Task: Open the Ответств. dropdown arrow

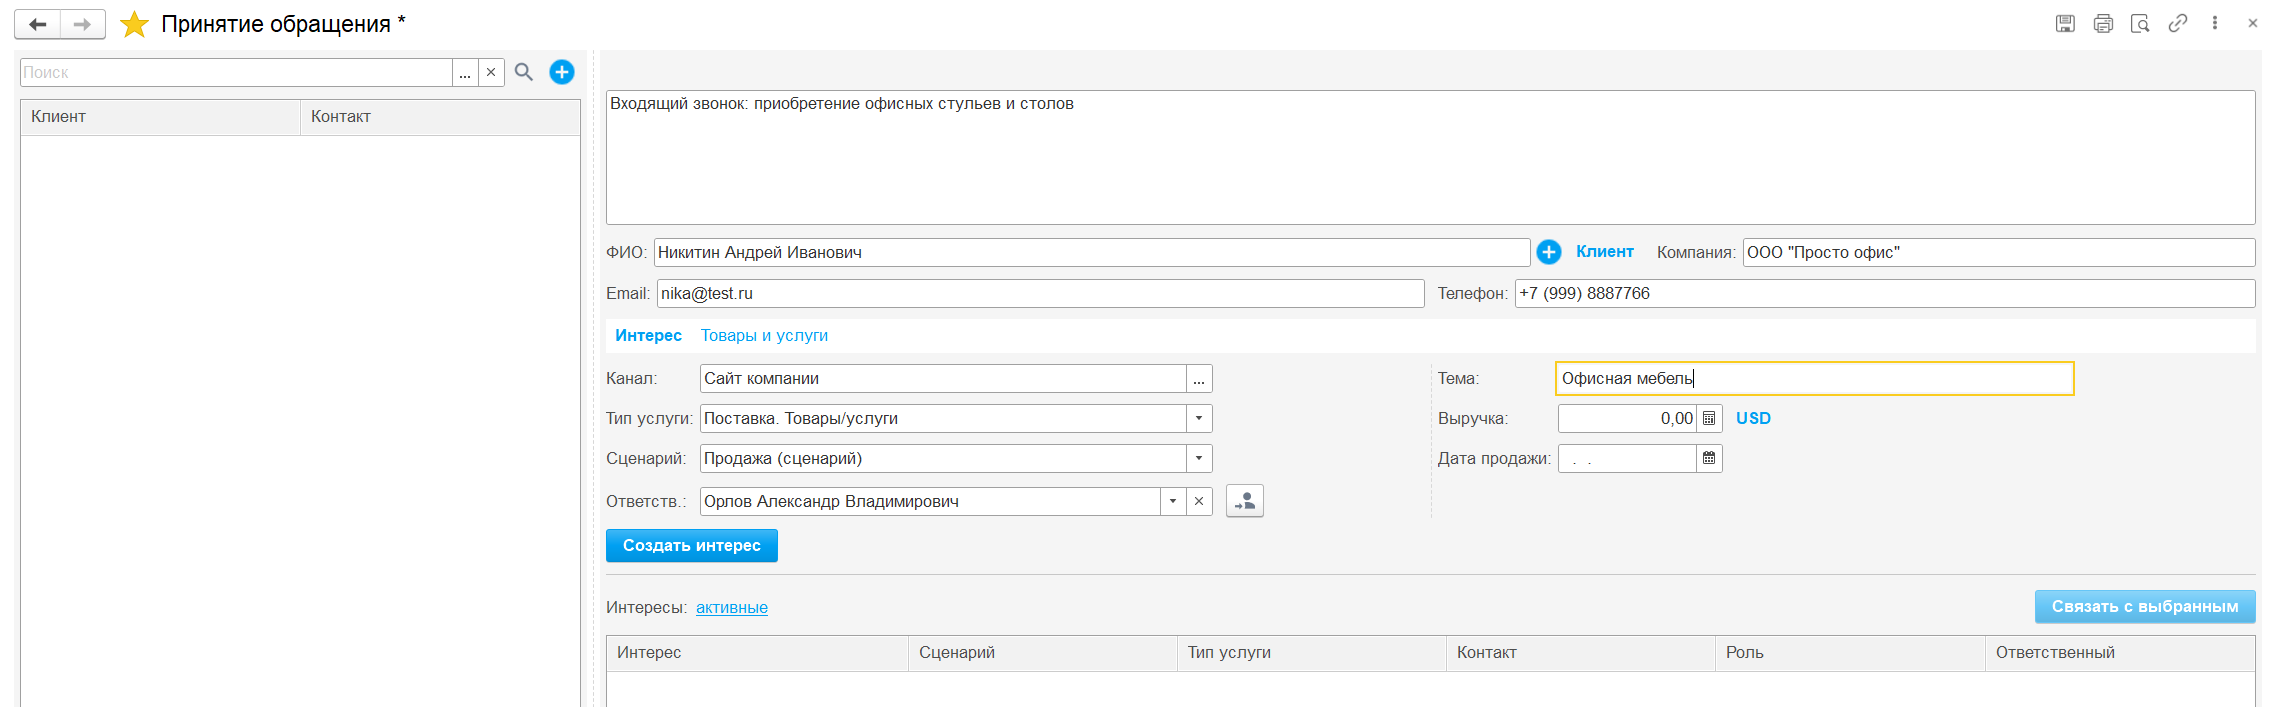Action: point(1173,501)
